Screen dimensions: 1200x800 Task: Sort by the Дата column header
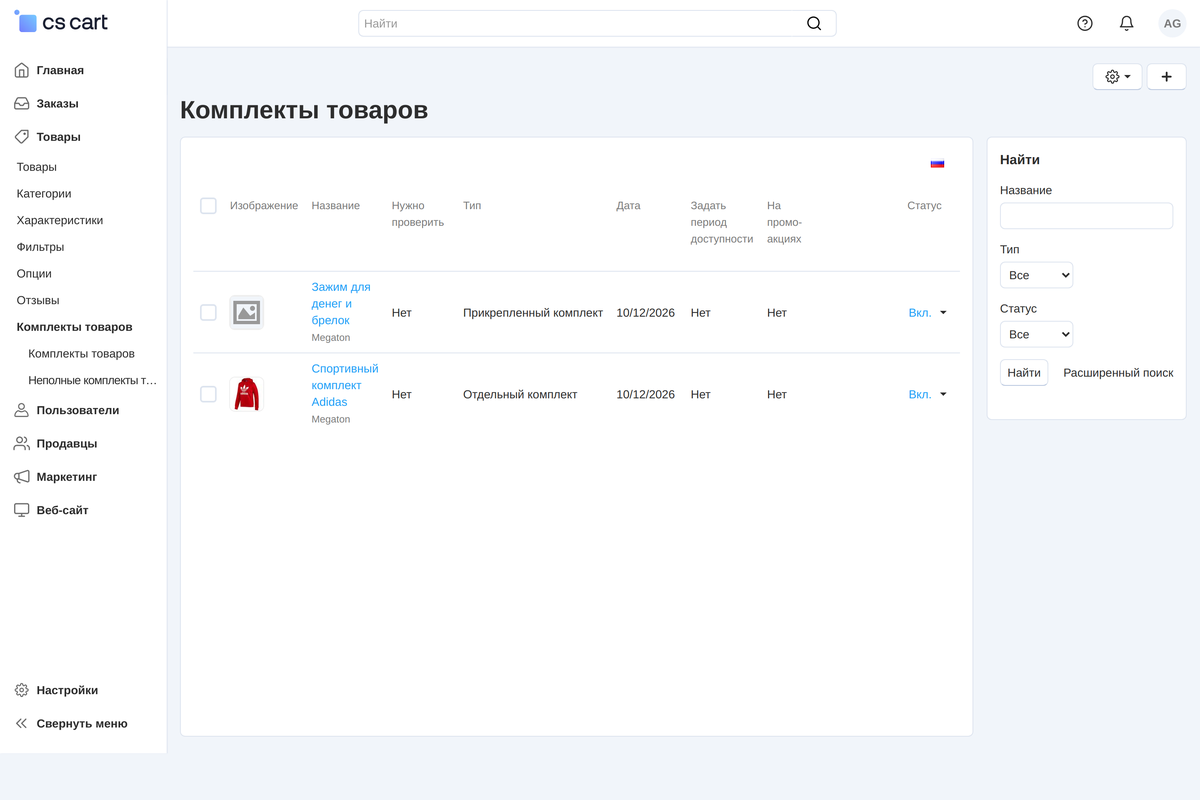click(x=628, y=206)
